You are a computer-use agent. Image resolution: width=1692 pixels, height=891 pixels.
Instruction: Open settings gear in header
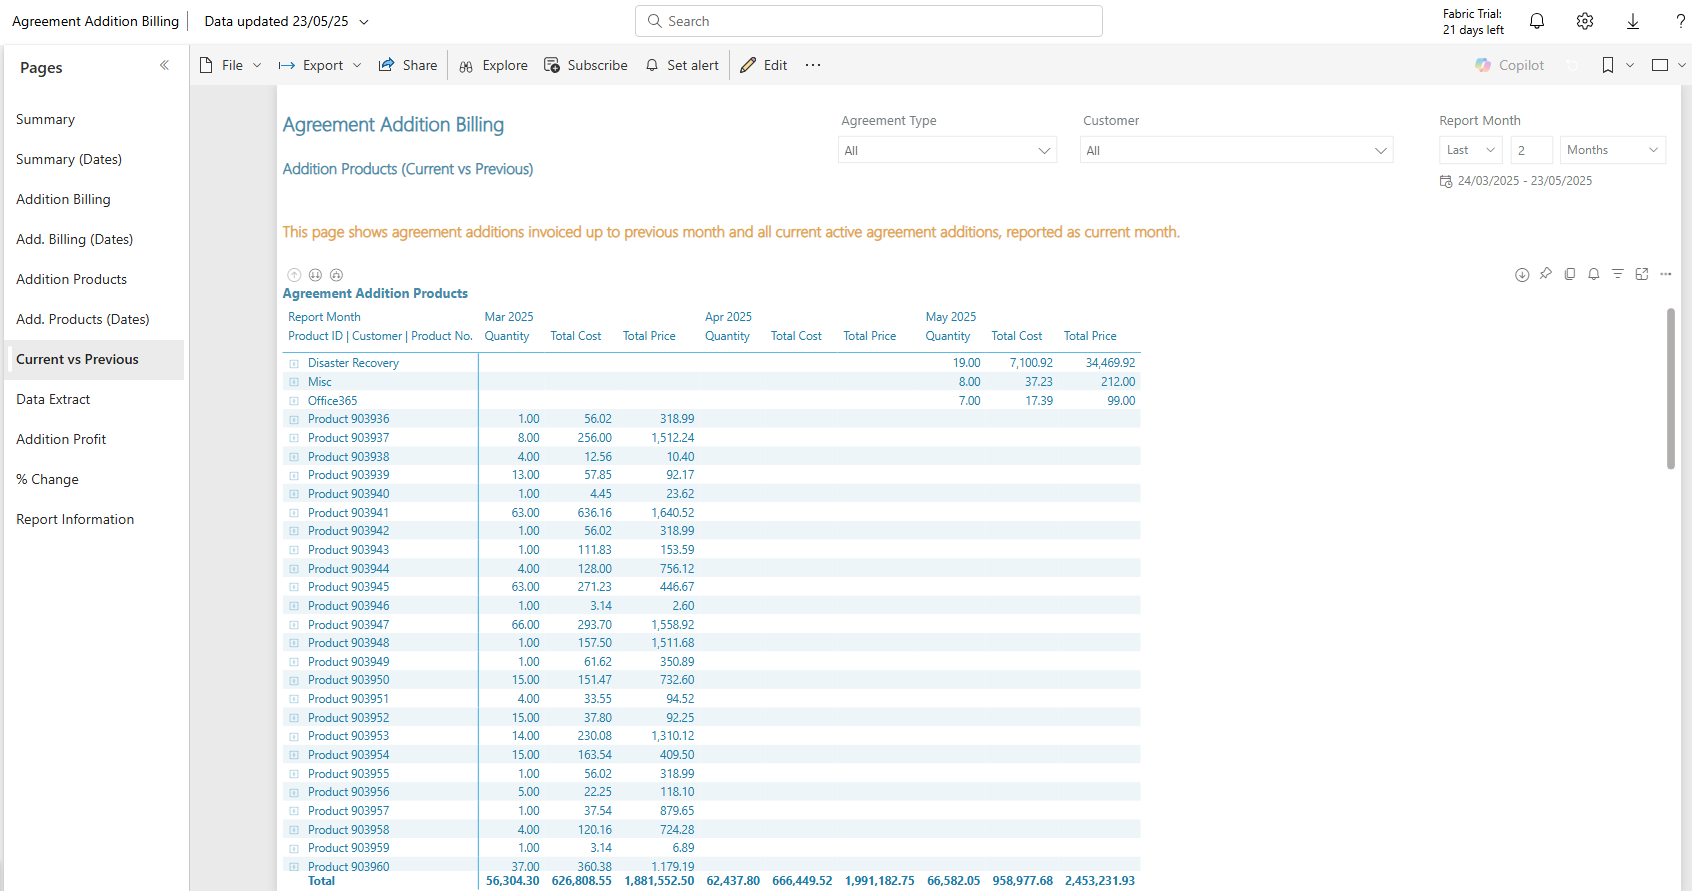pos(1585,21)
